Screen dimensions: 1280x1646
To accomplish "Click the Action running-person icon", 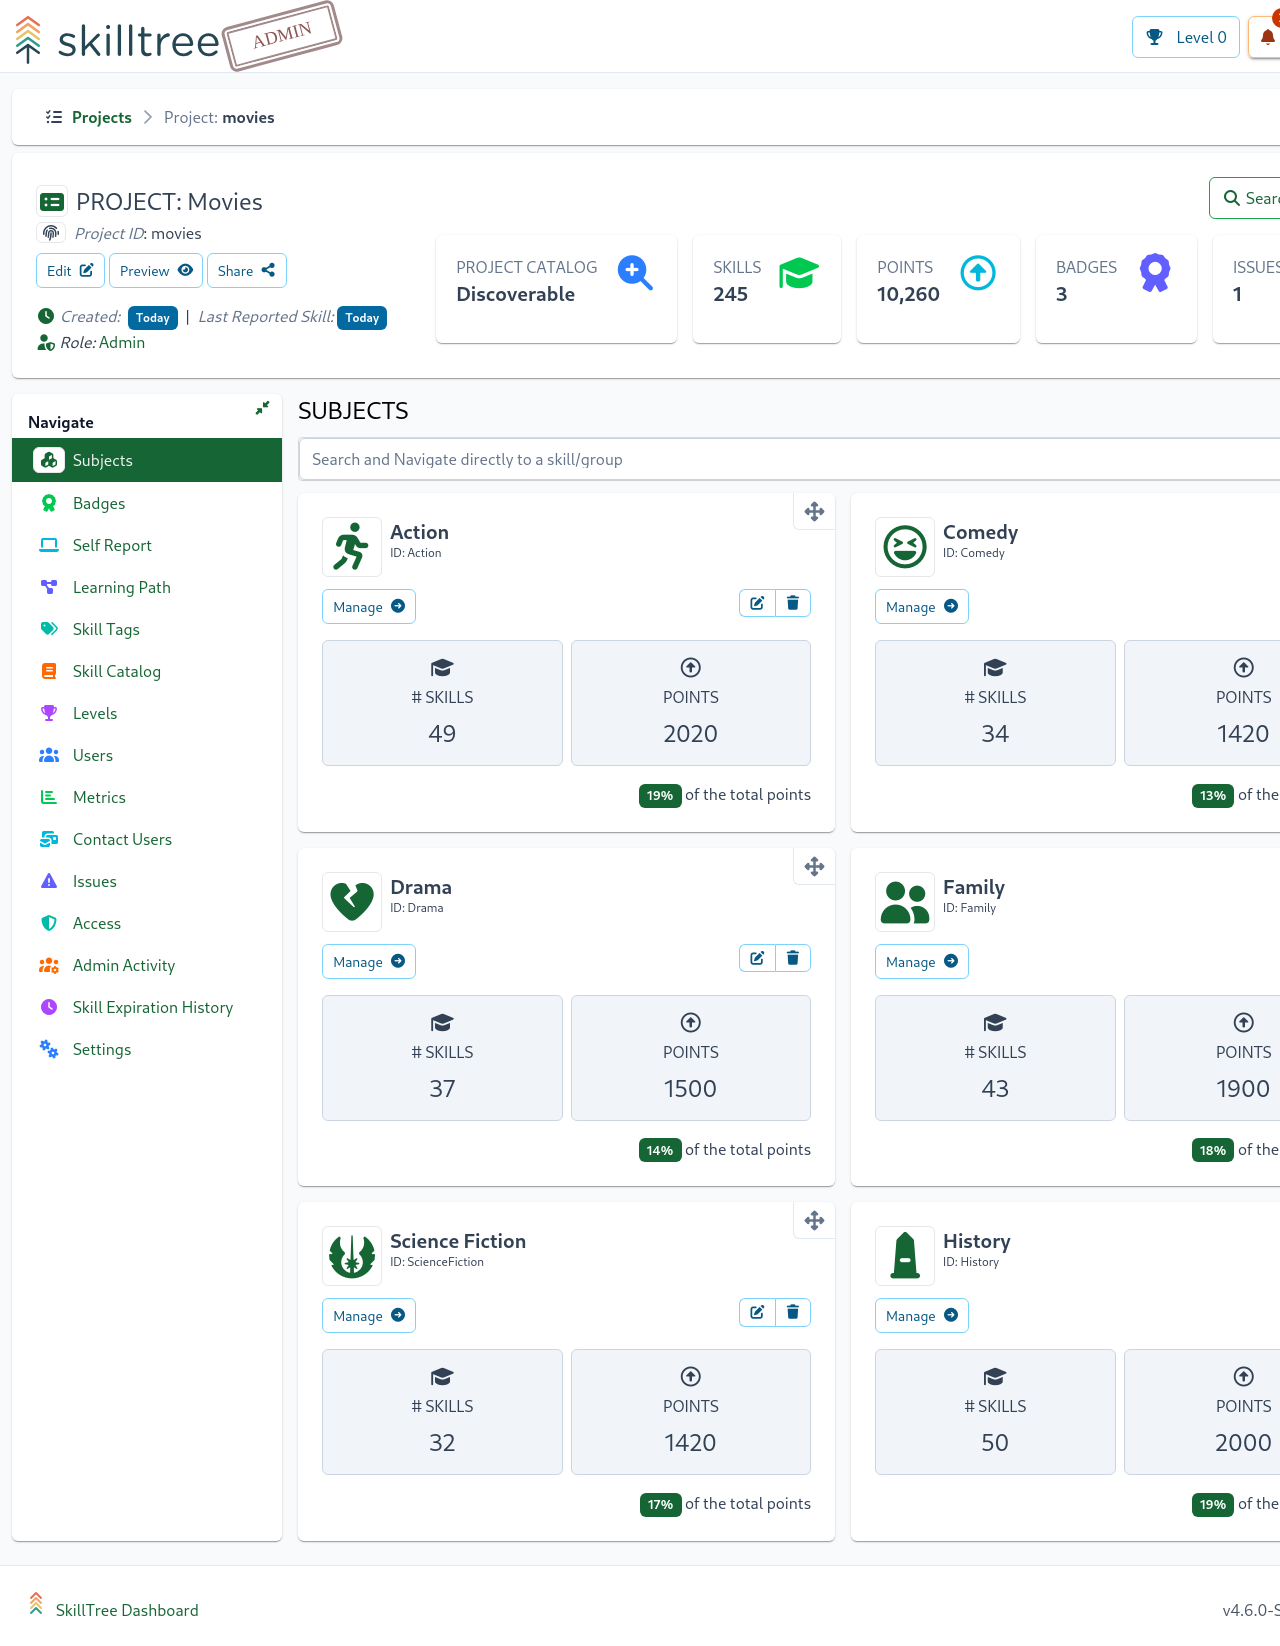I will 352,547.
